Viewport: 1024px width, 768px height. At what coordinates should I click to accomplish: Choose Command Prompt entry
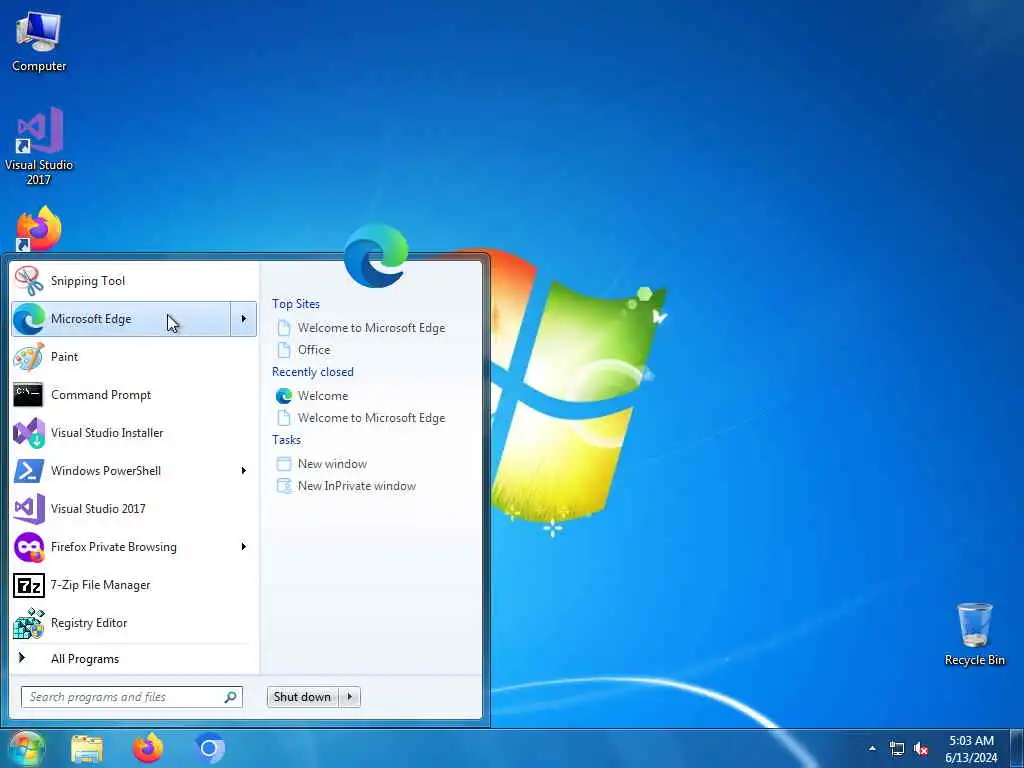coord(134,395)
